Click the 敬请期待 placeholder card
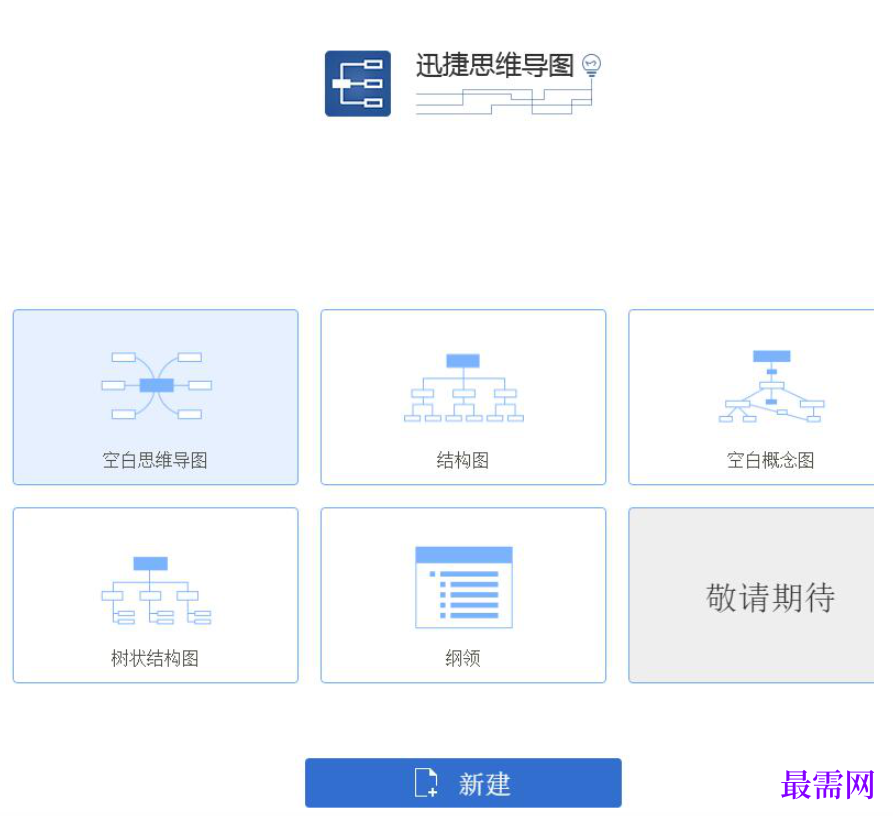The width and height of the screenshot is (893, 816). pos(751,595)
